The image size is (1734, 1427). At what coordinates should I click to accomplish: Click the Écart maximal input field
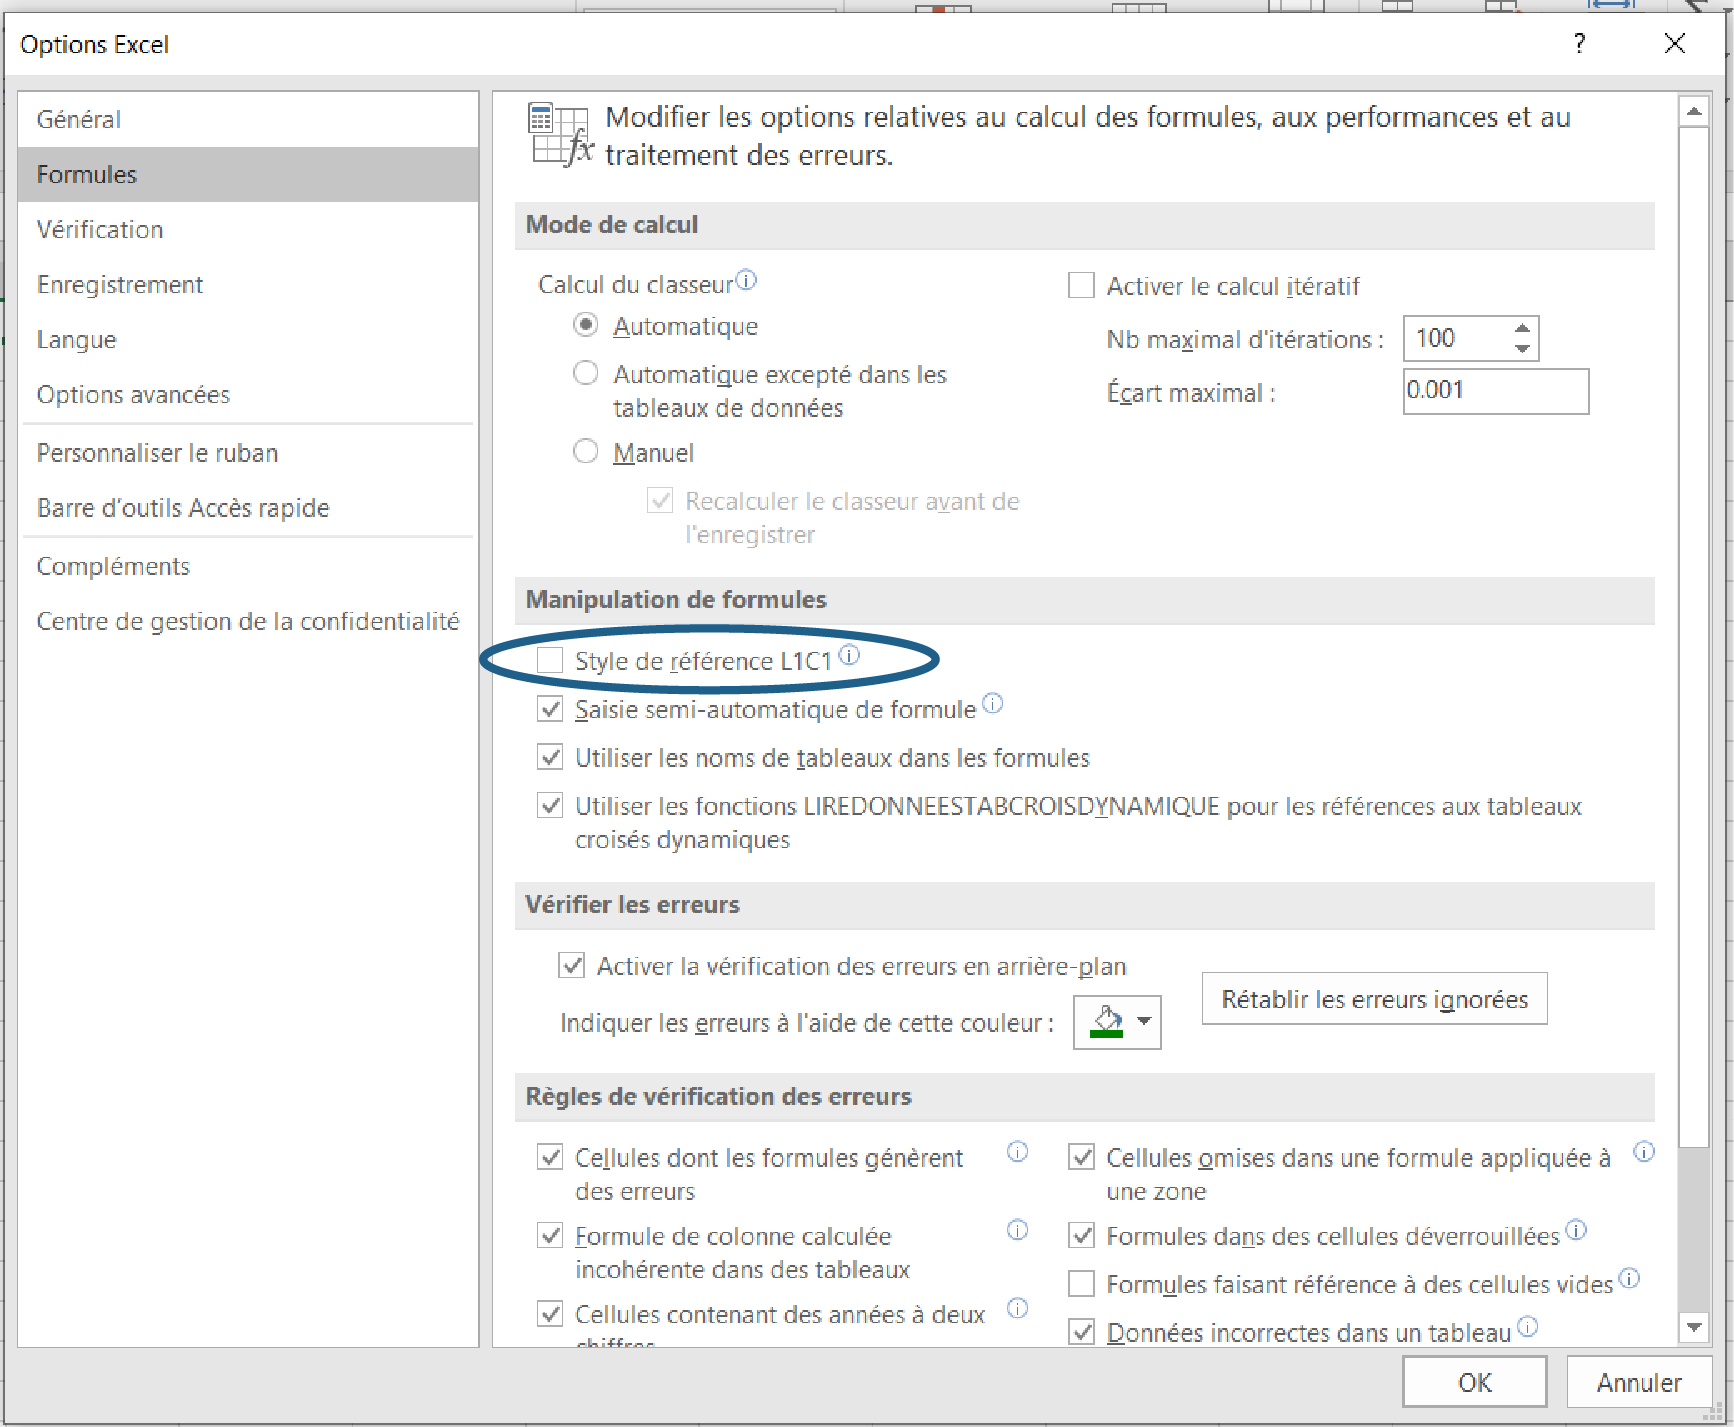coord(1496,391)
